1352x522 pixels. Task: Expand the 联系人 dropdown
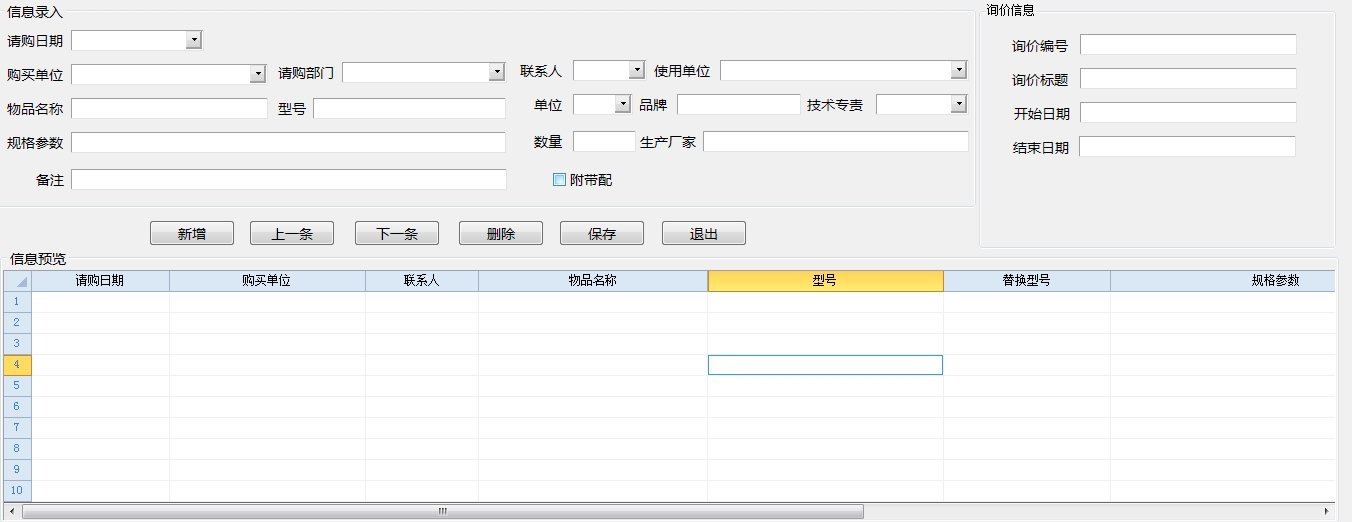[x=637, y=70]
